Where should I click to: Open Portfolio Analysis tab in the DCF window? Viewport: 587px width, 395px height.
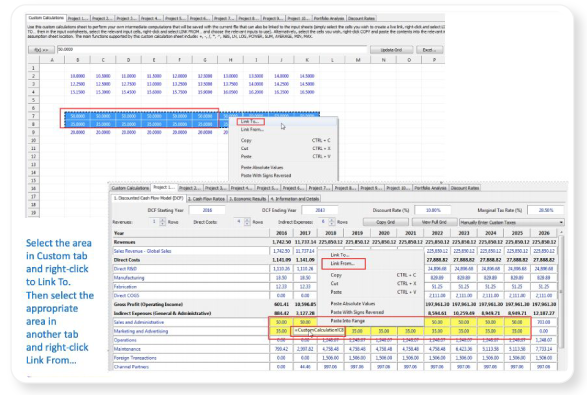[x=431, y=188]
